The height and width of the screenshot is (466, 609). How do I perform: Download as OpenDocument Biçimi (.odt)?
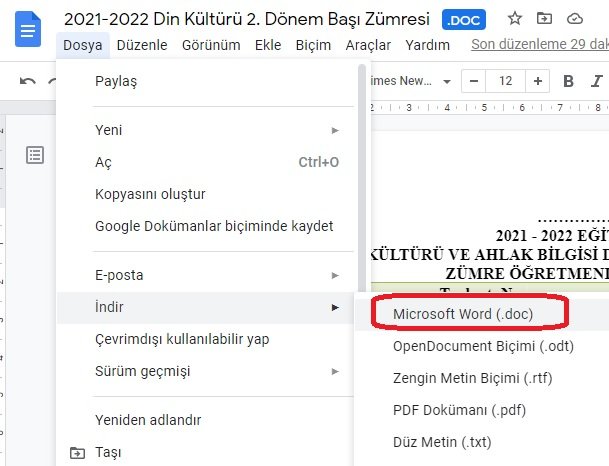click(x=482, y=346)
